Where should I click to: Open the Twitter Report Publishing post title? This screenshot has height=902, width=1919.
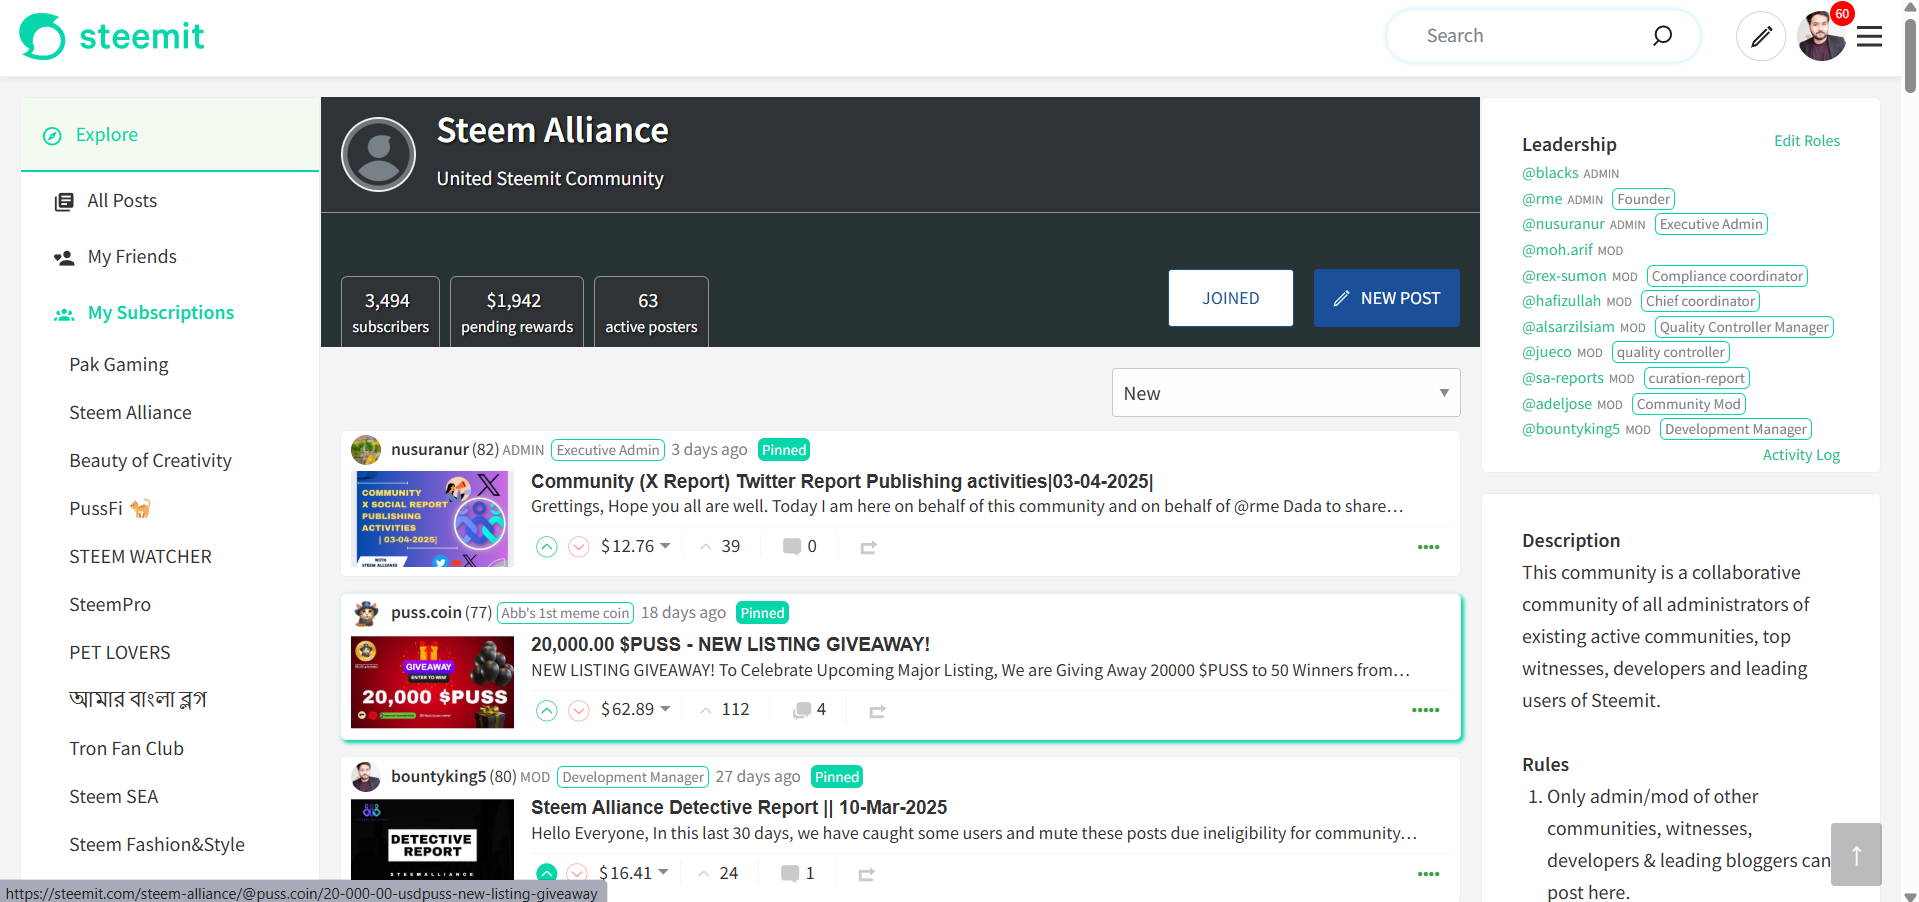[842, 481]
